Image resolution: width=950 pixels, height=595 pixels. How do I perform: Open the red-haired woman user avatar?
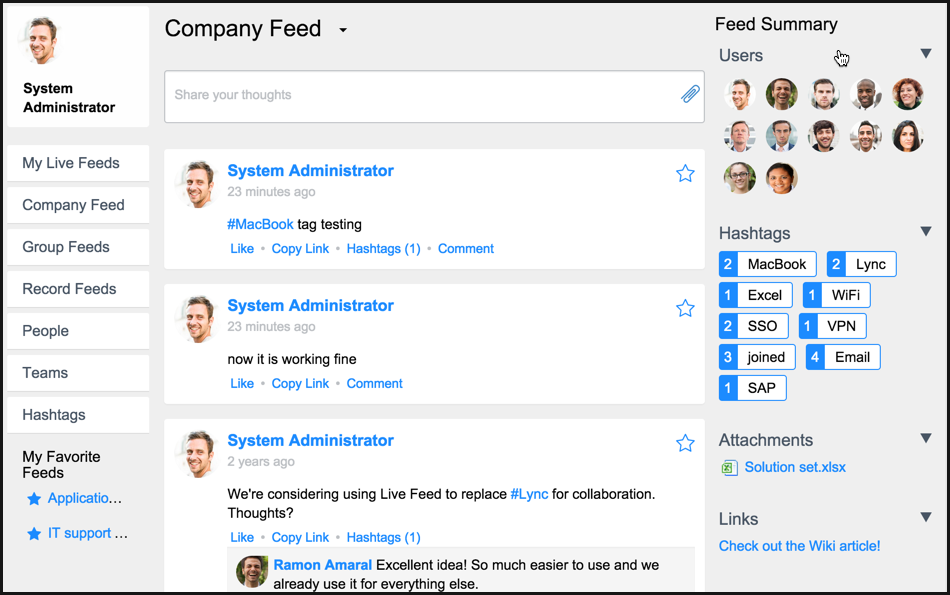tap(907, 94)
